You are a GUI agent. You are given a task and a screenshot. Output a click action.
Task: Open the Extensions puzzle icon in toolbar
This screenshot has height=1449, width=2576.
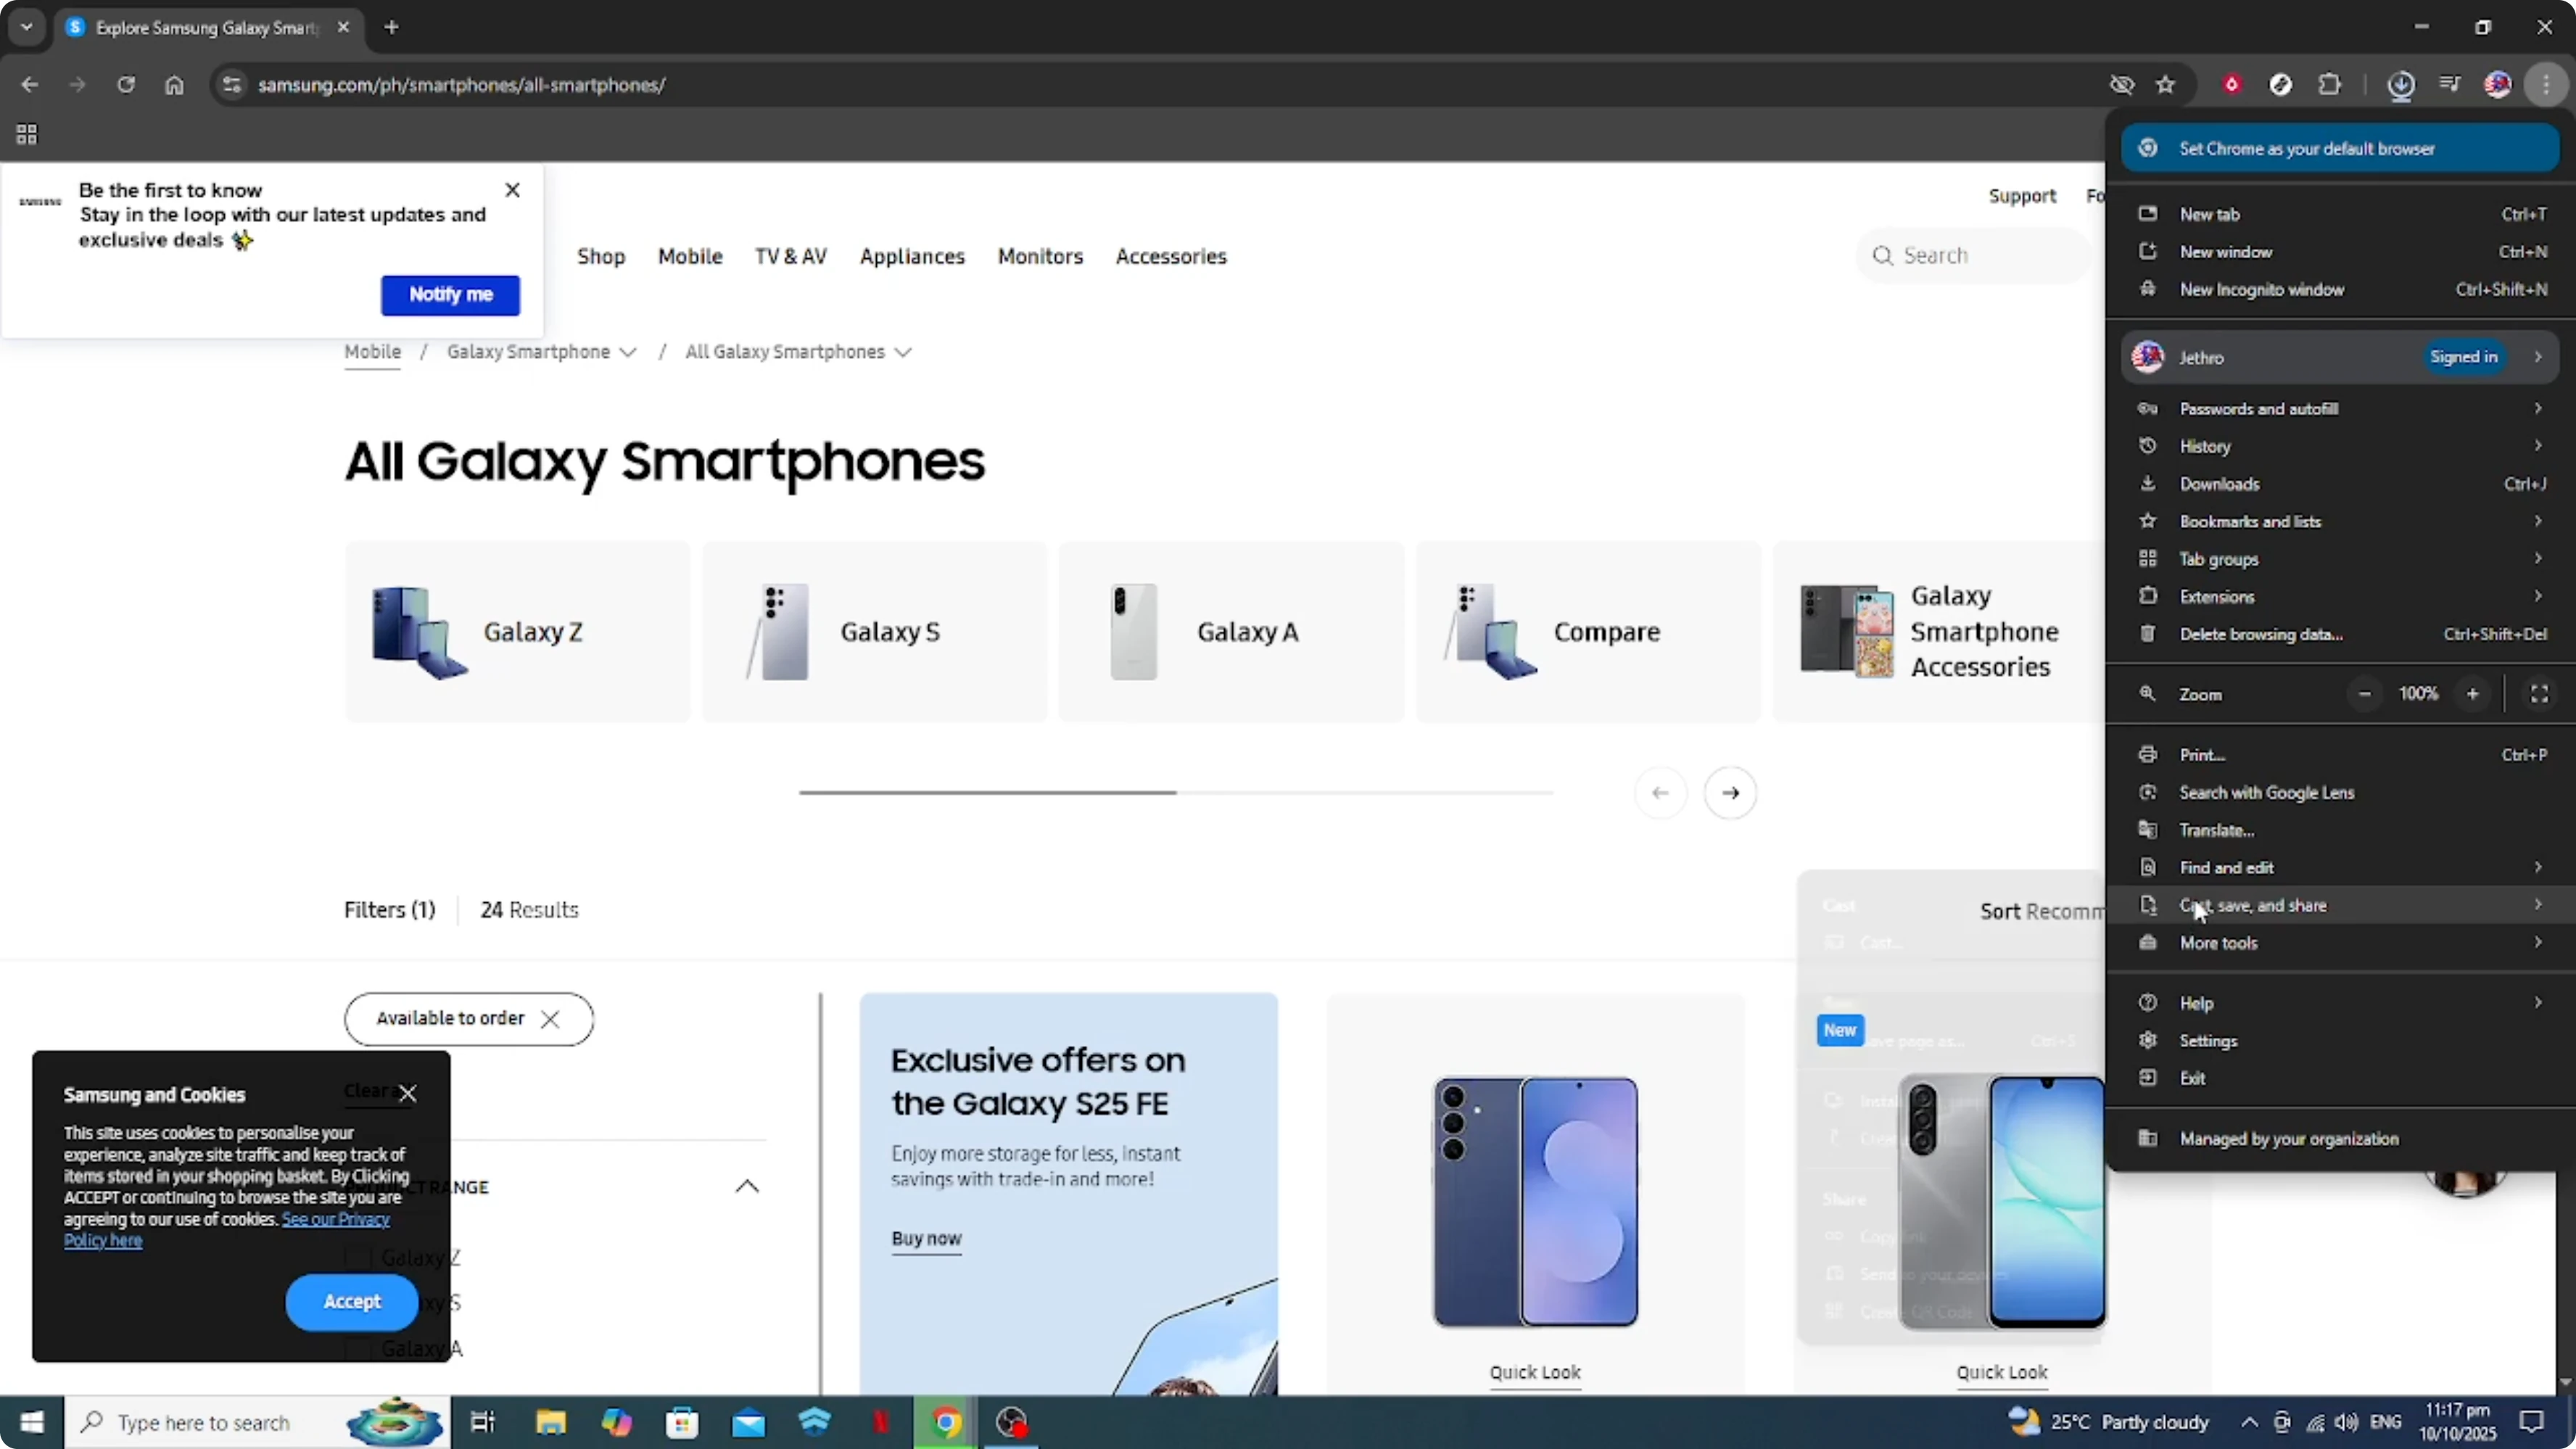(2329, 85)
